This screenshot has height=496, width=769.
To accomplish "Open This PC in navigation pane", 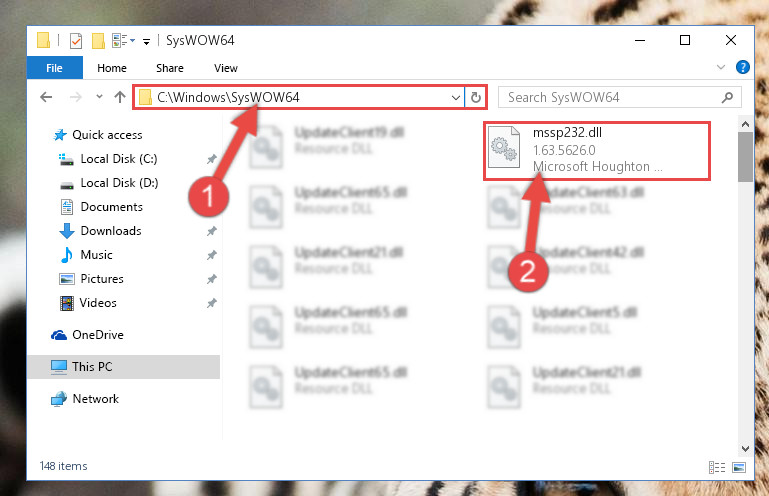I will coord(92,366).
